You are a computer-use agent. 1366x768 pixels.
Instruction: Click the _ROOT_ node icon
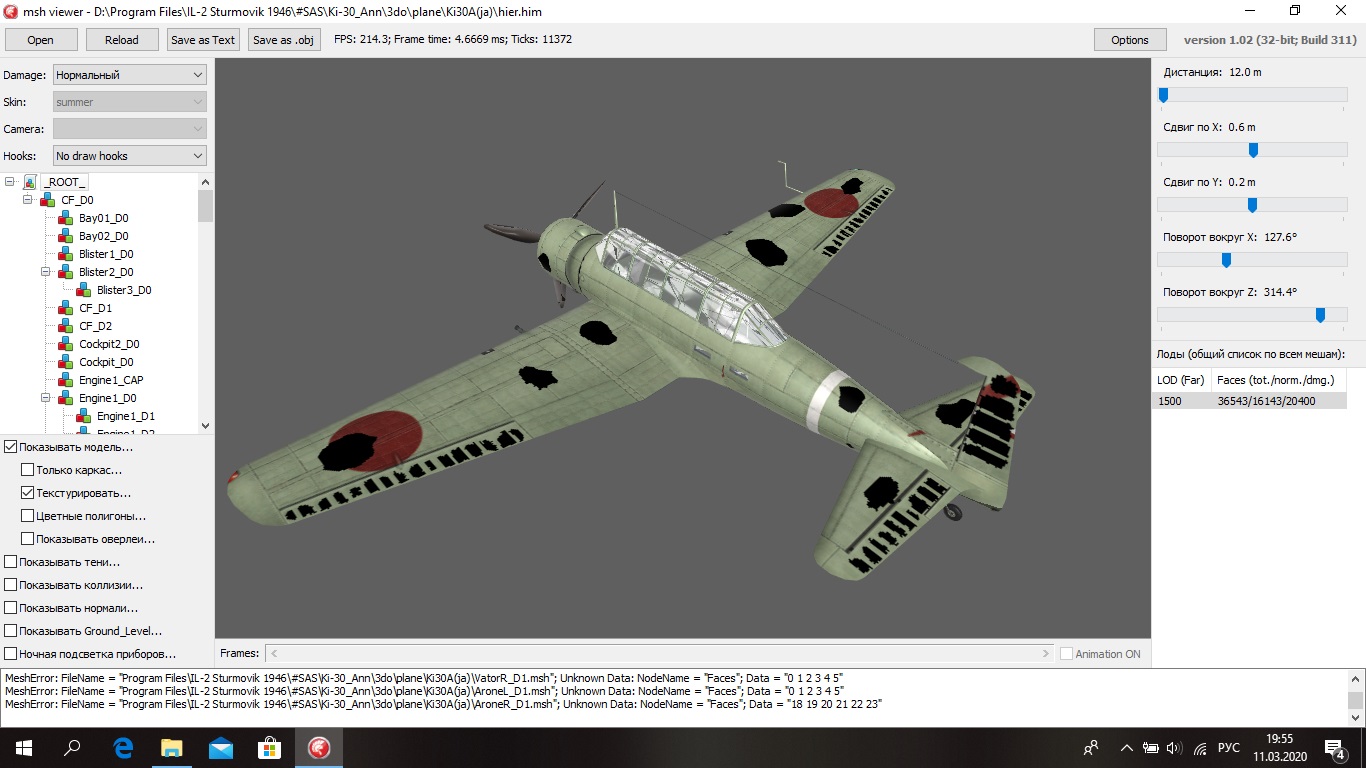[x=30, y=182]
